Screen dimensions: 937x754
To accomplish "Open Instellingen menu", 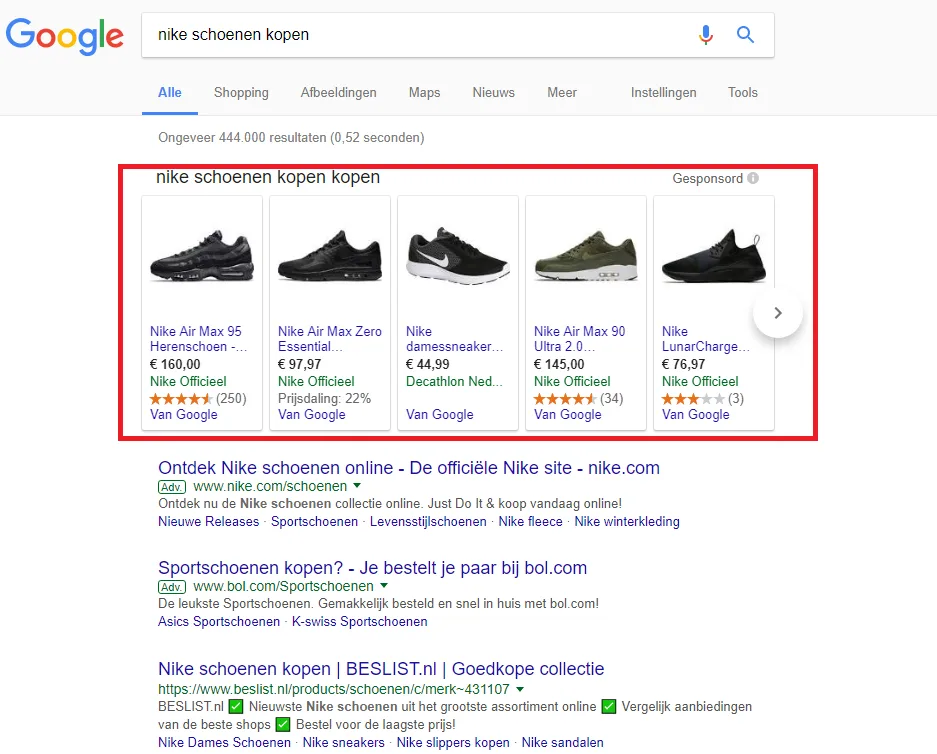I will (x=663, y=93).
